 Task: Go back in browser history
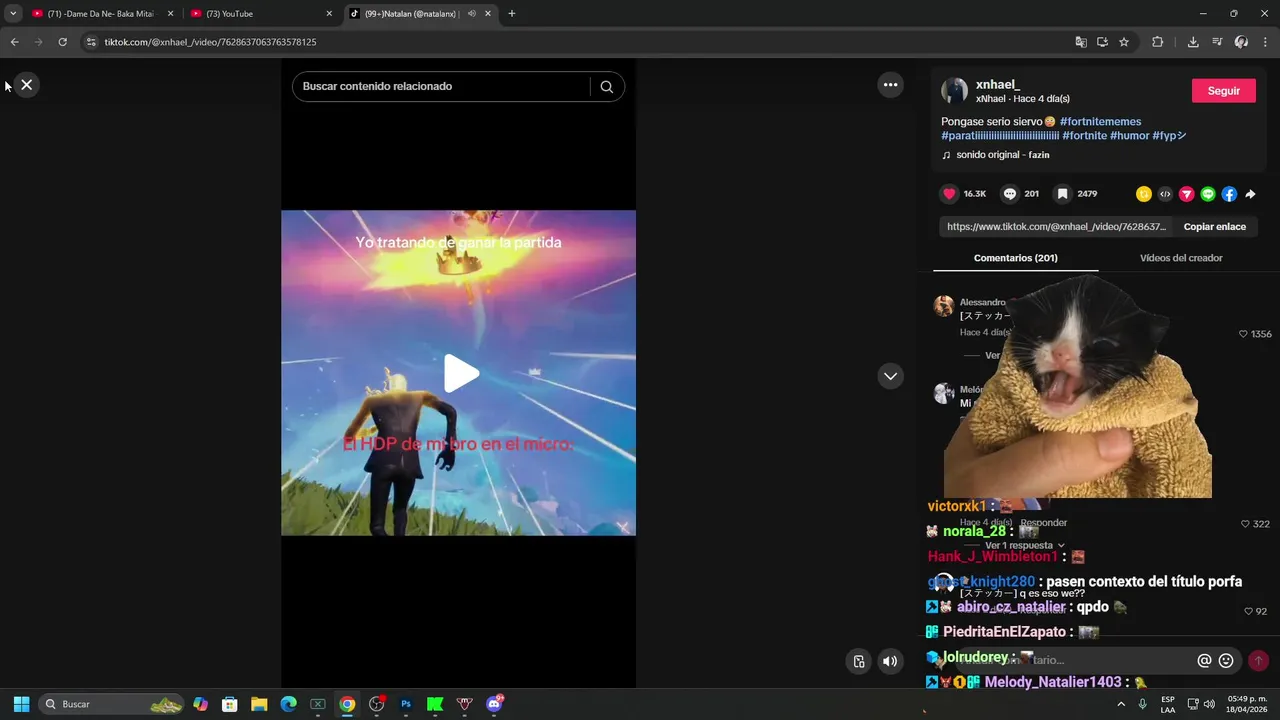[x=14, y=42]
